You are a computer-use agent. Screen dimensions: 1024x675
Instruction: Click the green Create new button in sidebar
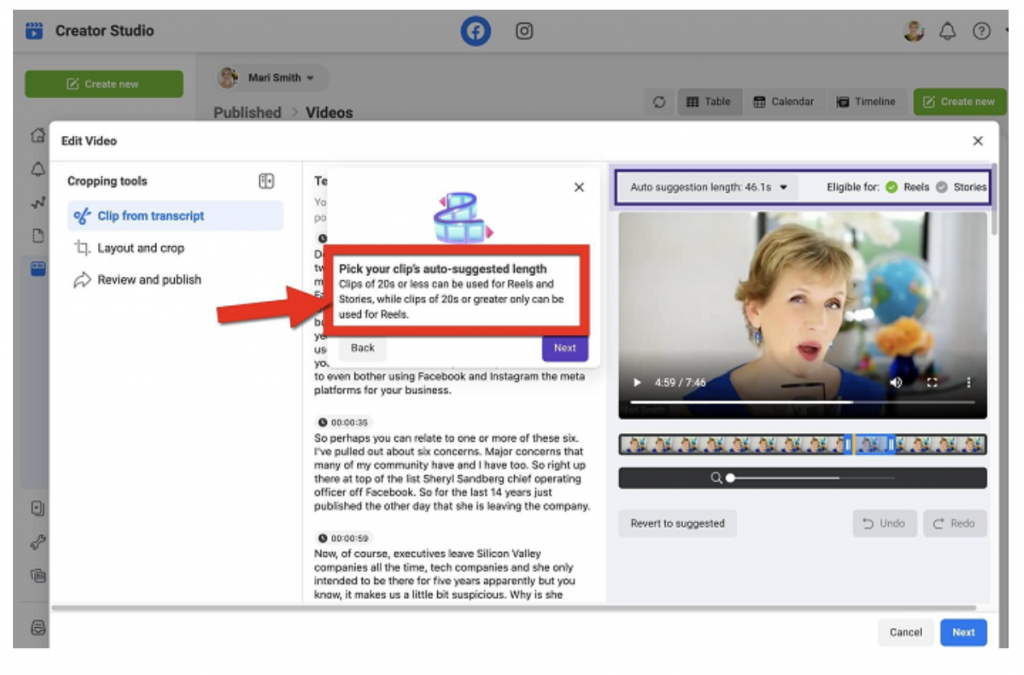point(104,84)
